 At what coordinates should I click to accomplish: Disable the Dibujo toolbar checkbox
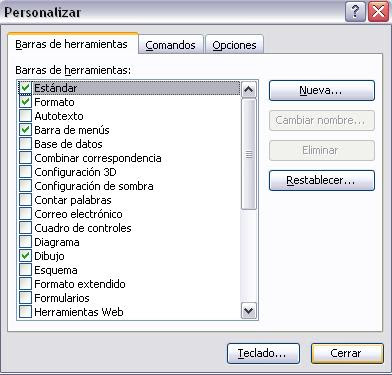[x=25, y=256]
